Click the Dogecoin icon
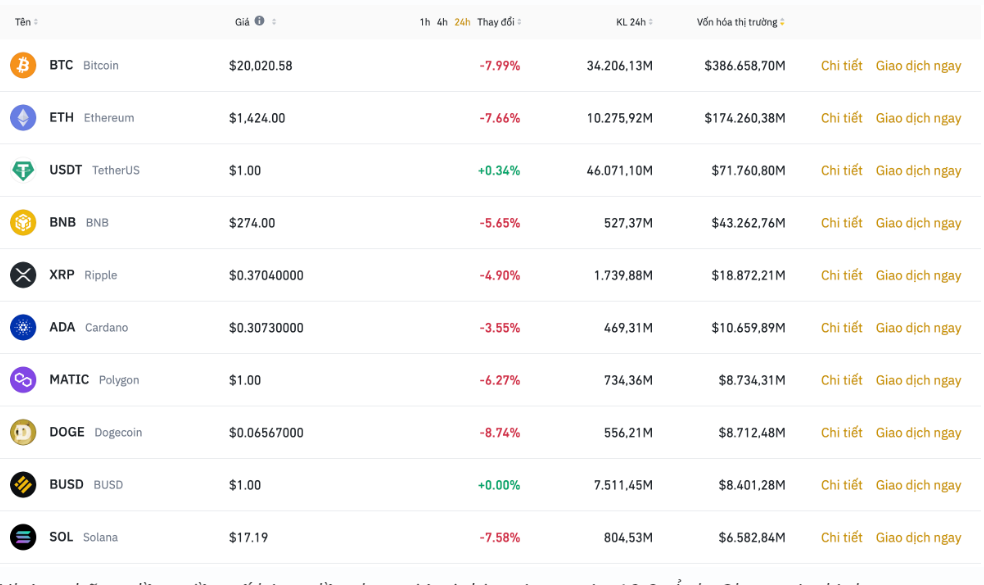Image resolution: width=984 pixels, height=585 pixels. click(23, 432)
